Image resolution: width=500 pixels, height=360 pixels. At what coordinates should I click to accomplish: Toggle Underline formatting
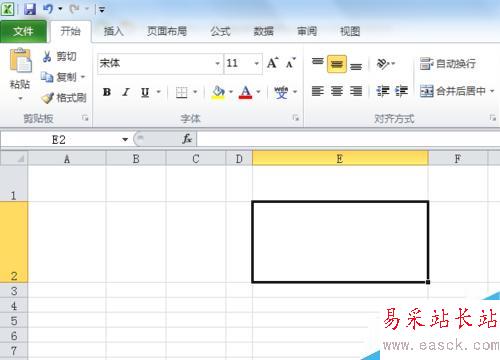pyautogui.click(x=145, y=92)
